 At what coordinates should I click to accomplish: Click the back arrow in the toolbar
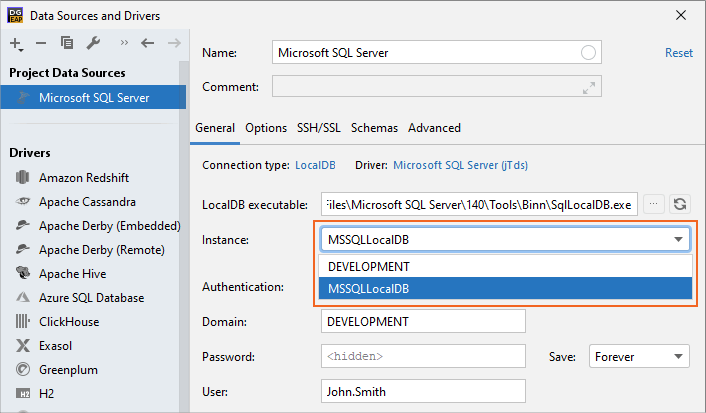147,43
